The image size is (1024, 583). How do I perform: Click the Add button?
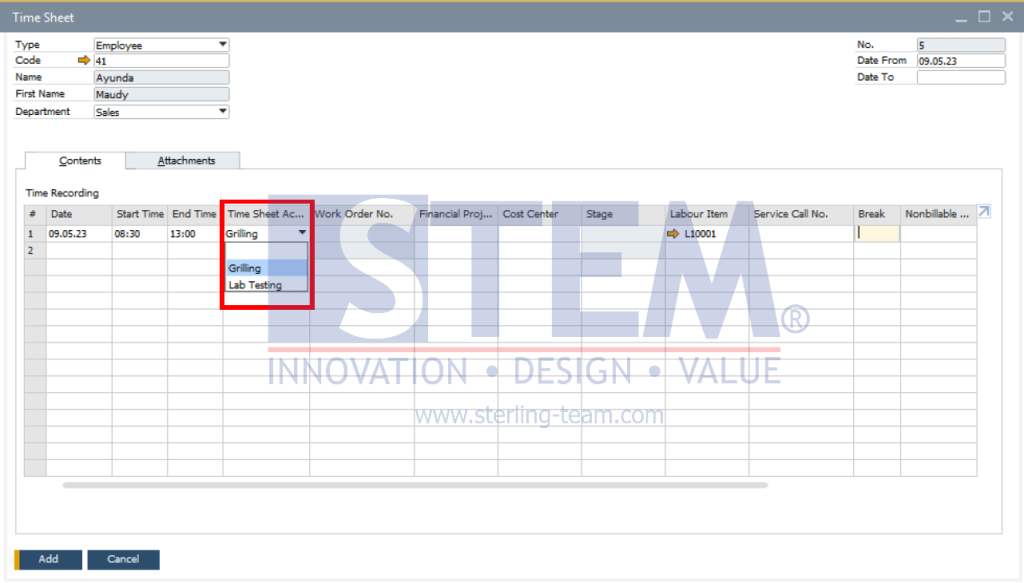click(47, 559)
